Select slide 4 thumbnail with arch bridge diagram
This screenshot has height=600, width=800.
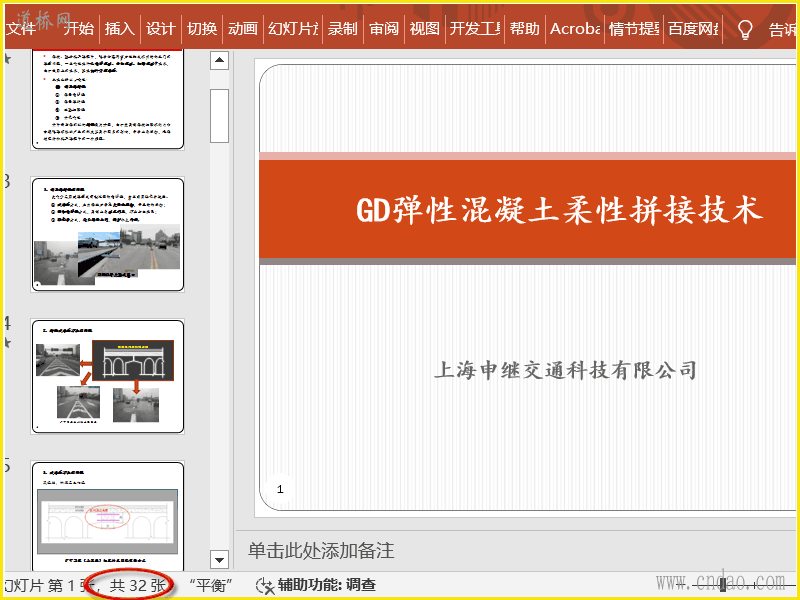(107, 377)
